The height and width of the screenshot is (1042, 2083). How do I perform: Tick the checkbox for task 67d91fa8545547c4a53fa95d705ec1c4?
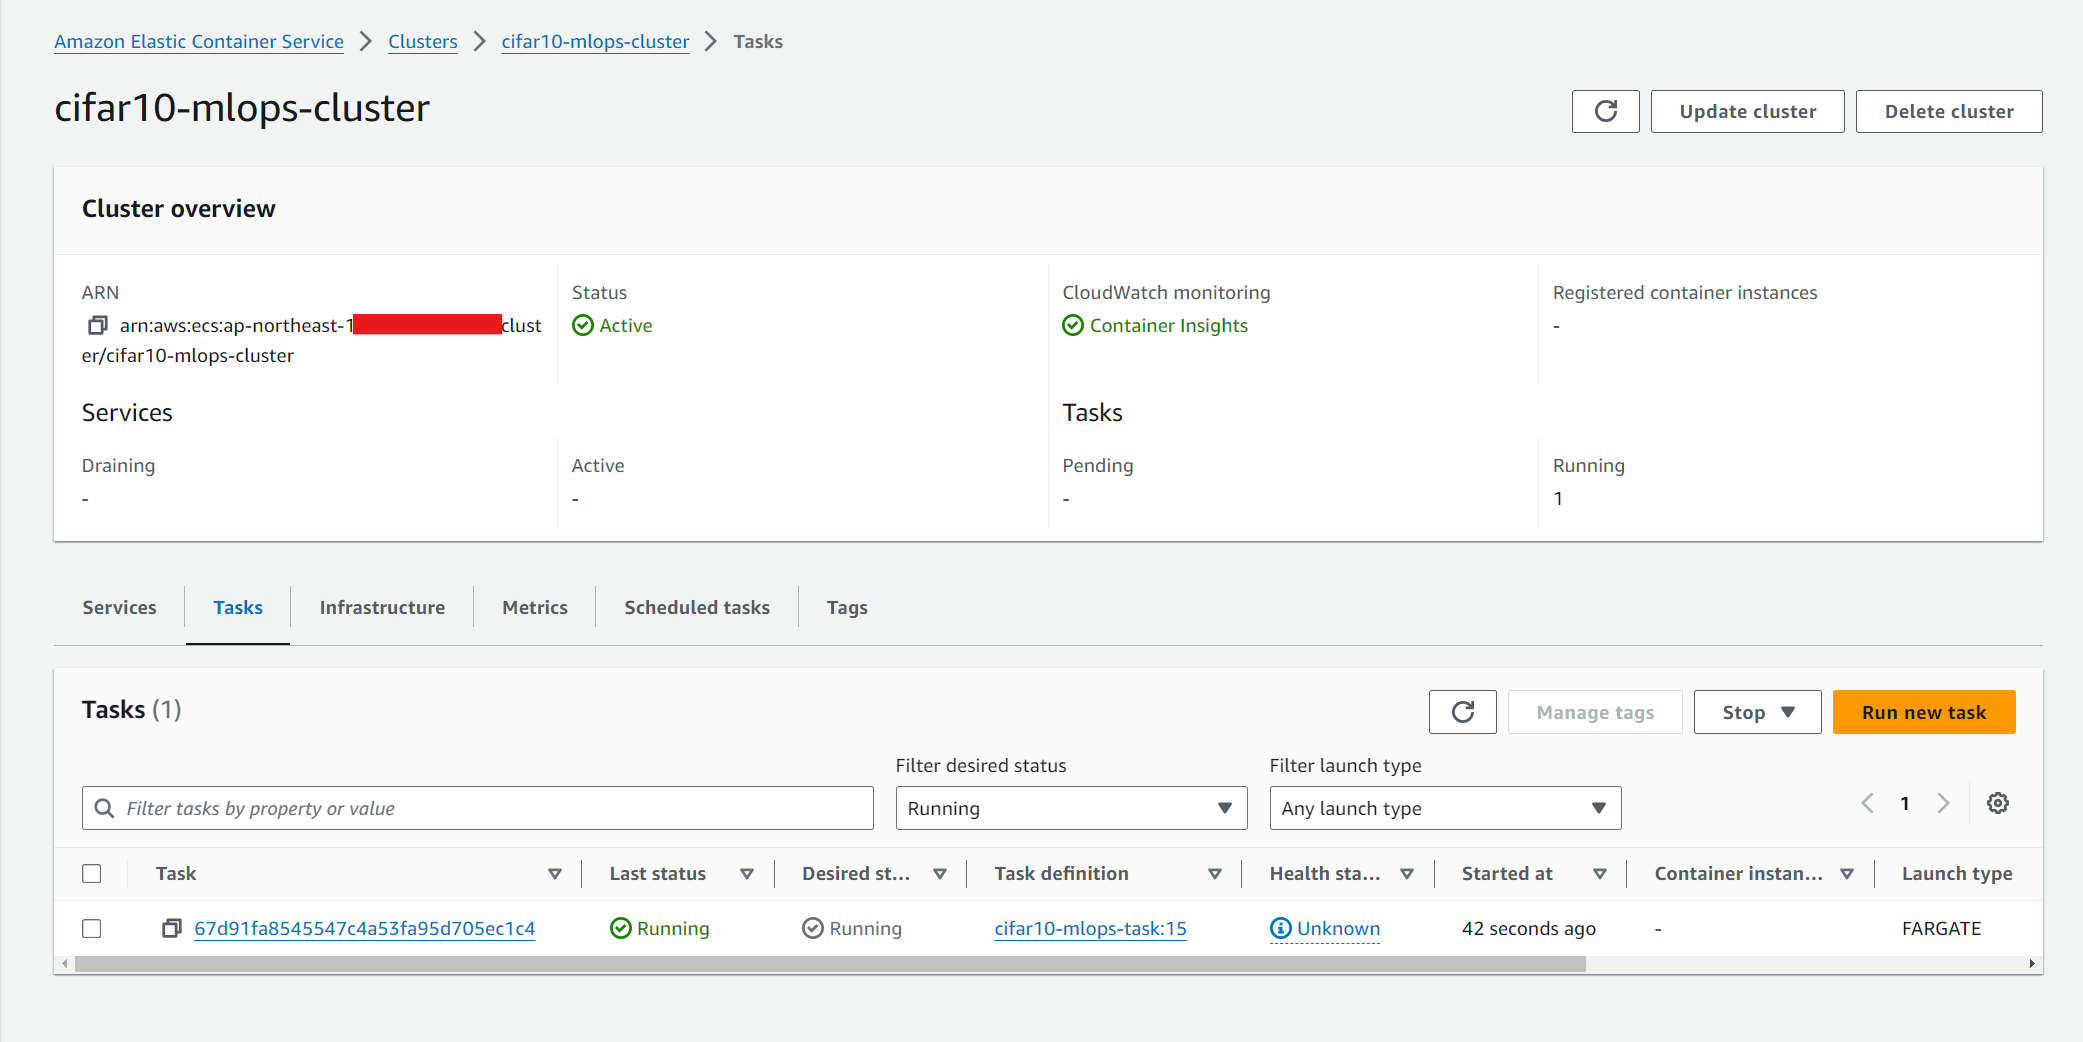coord(92,929)
